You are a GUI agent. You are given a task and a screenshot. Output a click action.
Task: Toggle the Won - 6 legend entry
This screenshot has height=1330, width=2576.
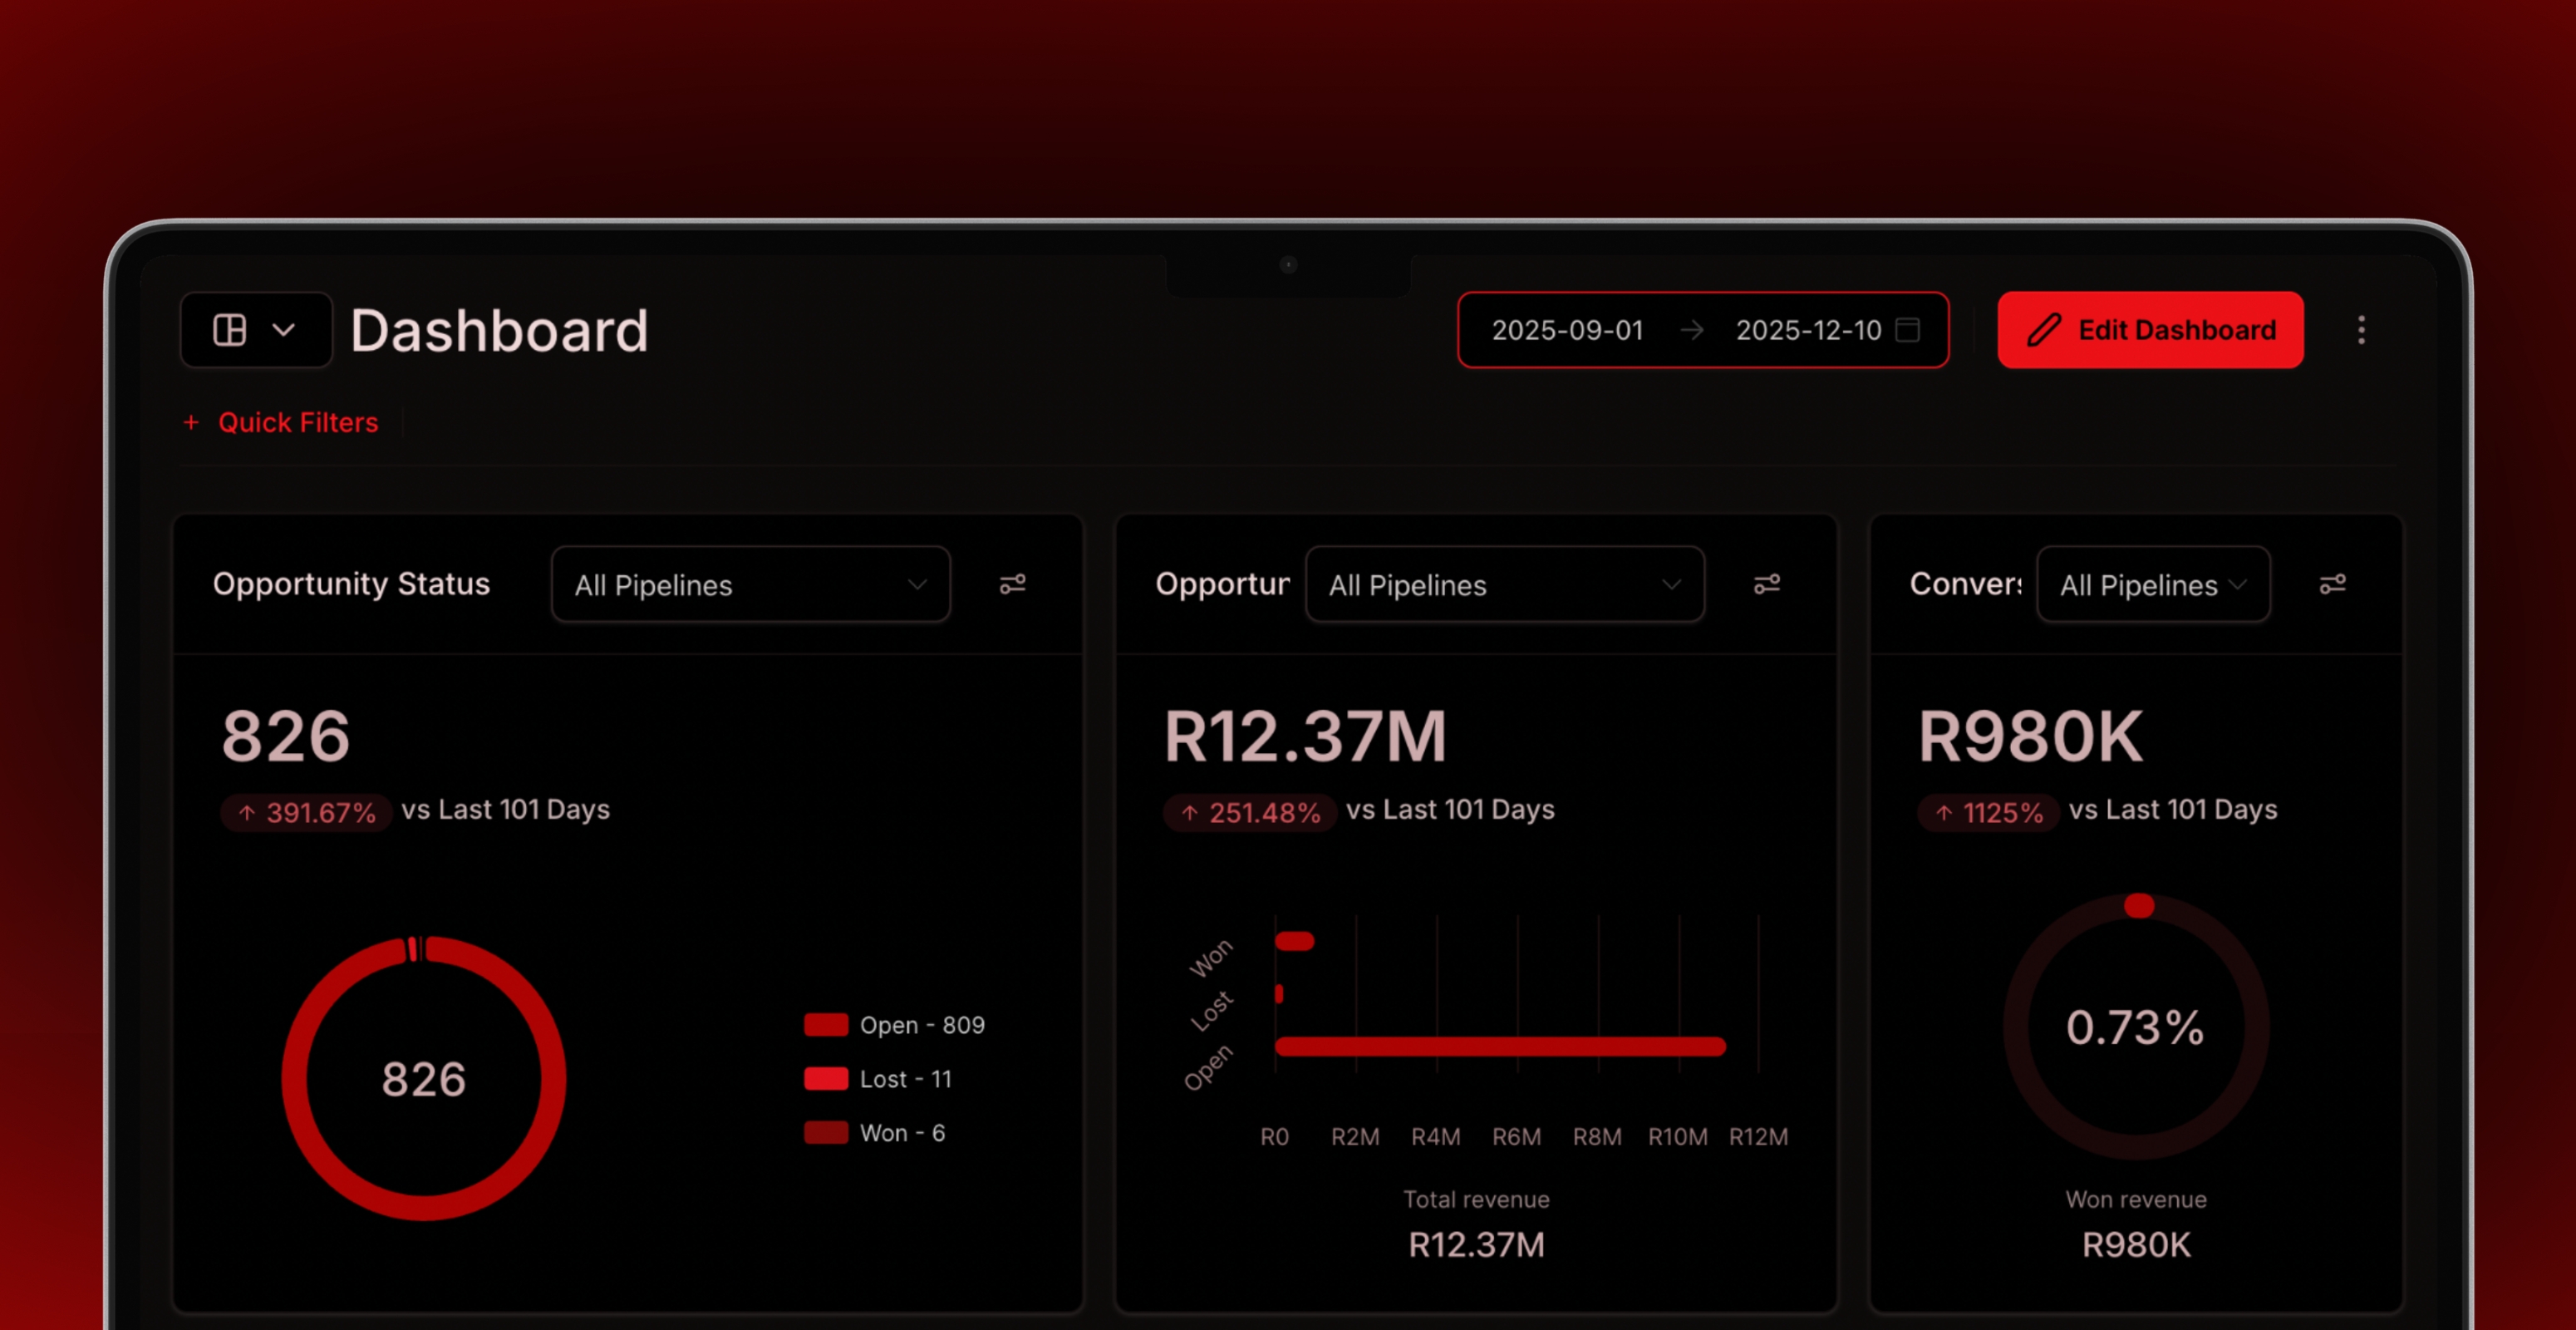point(876,1133)
